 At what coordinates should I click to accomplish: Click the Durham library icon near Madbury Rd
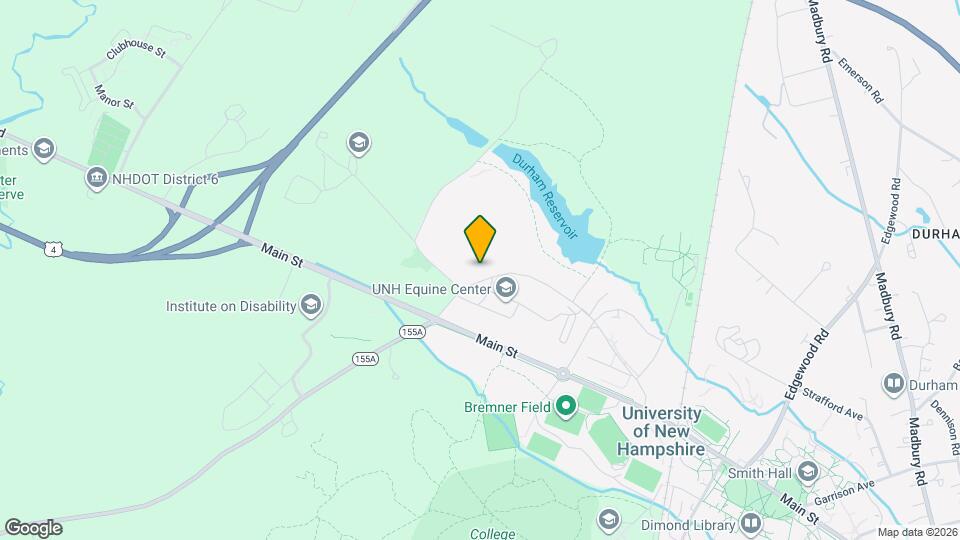(x=894, y=384)
